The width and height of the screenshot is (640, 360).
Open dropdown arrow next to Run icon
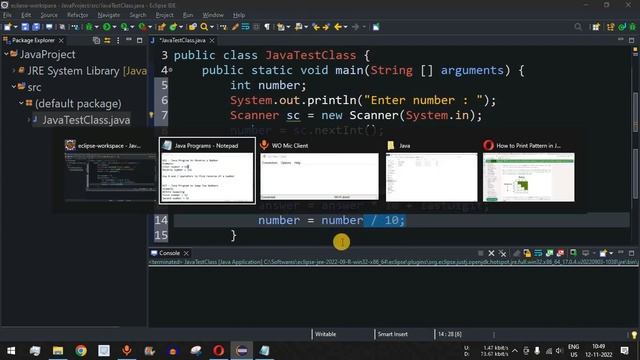(114, 27)
